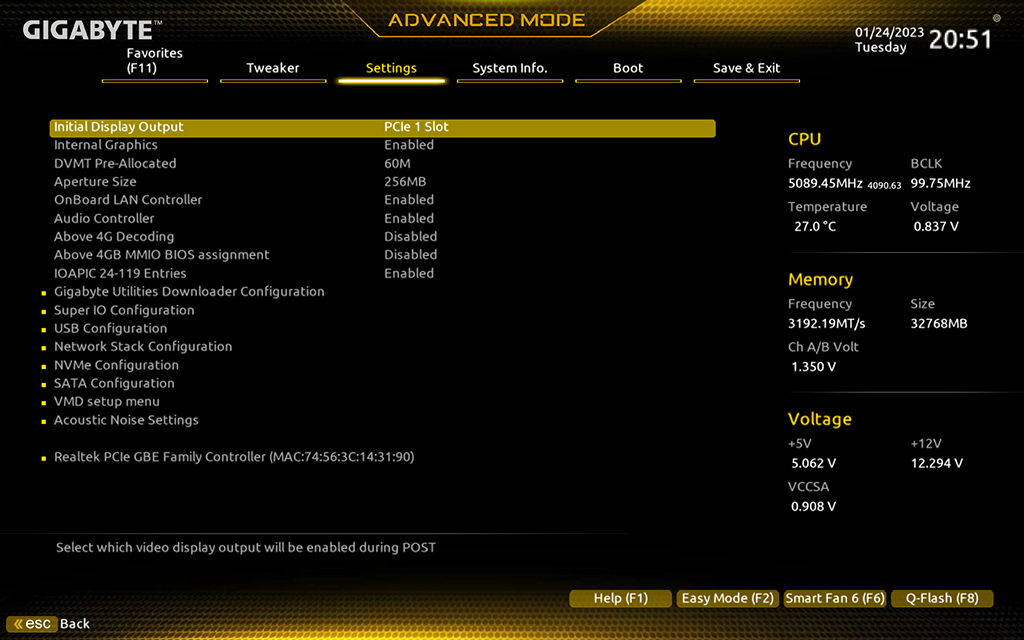
Task: Open Smart Fan 6 (F6)
Action: pos(835,598)
